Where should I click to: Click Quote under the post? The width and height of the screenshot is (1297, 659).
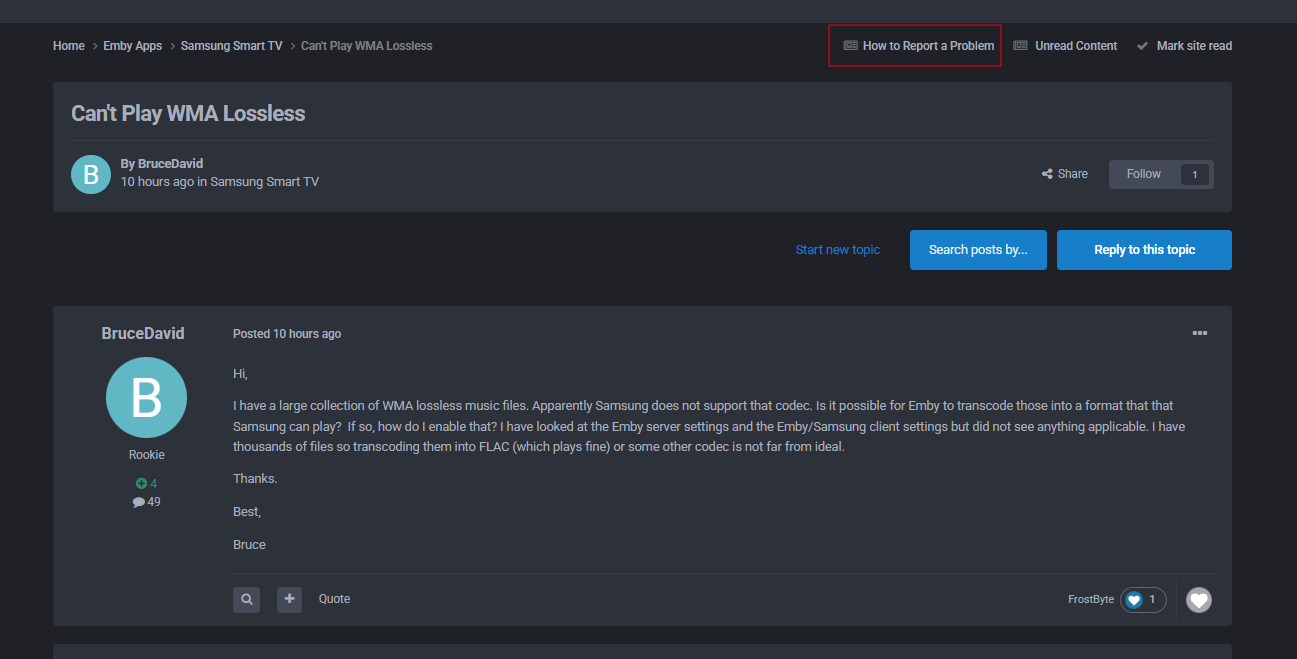334,599
